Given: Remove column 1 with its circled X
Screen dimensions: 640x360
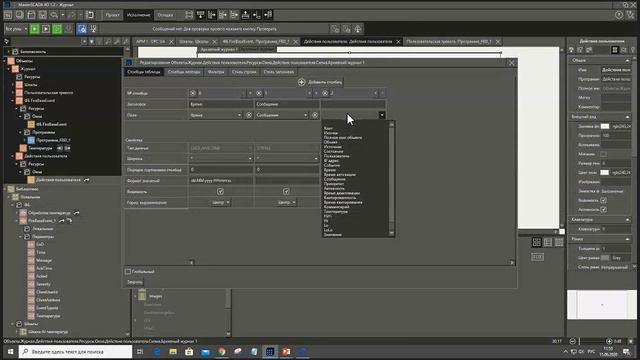Looking at the screenshot, I should (259, 93).
